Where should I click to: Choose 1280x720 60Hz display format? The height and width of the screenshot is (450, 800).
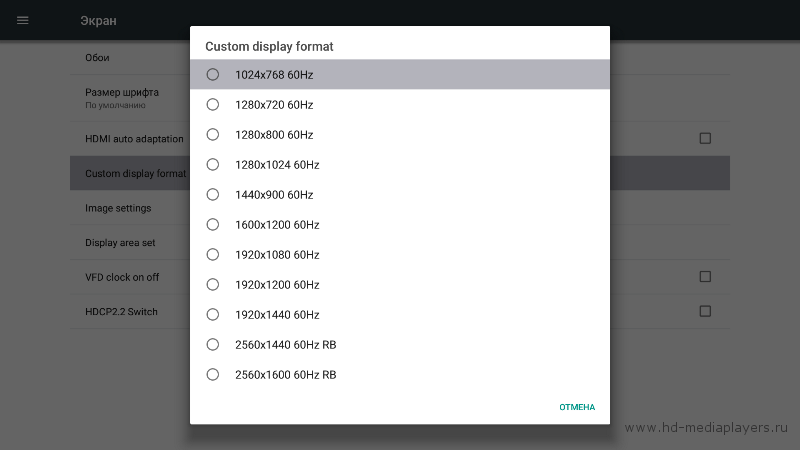(x=399, y=105)
